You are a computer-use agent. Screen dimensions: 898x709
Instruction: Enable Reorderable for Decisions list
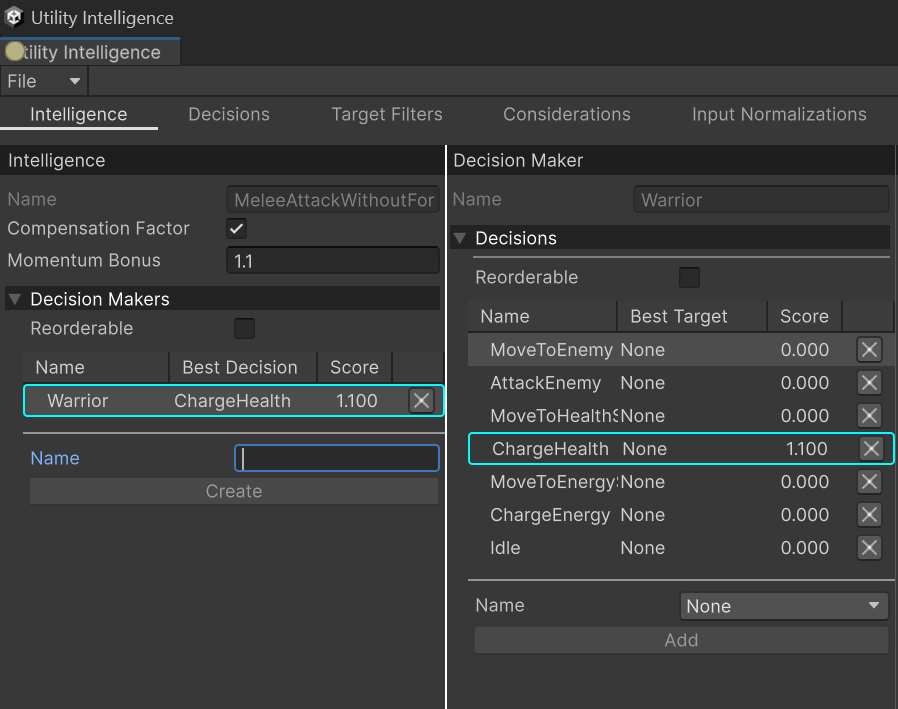[690, 278]
